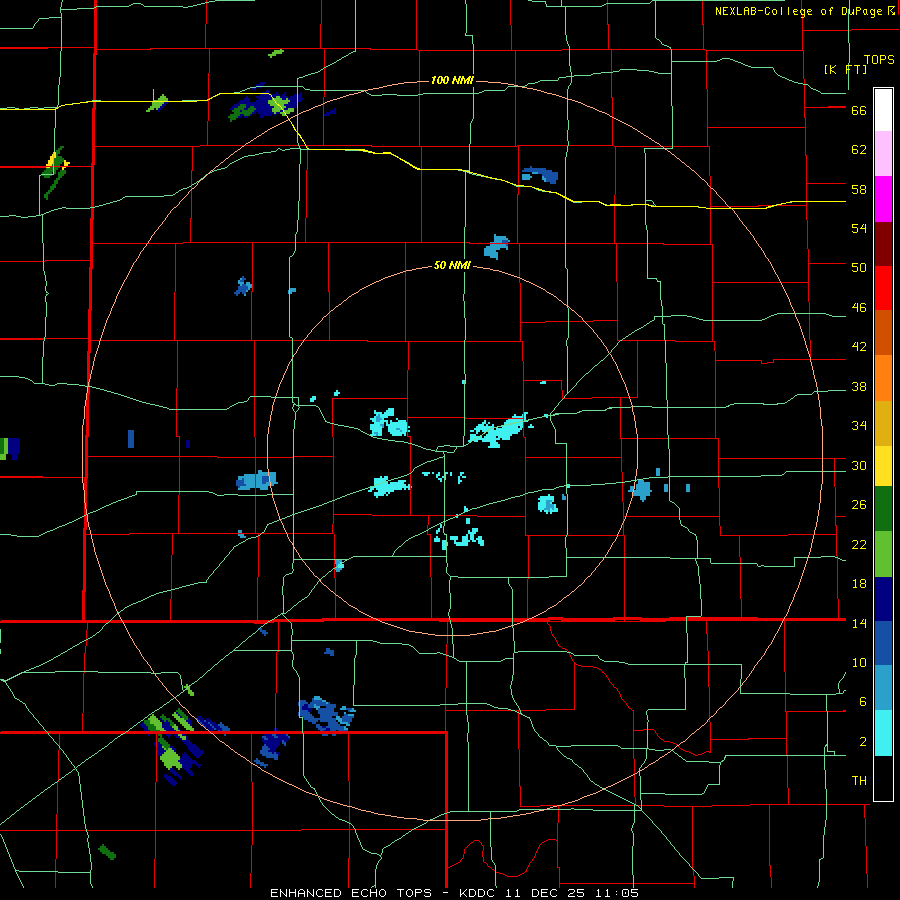Viewport: 900px width, 900px height.
Task: Click the 66 legend value
Action: pos(859,111)
